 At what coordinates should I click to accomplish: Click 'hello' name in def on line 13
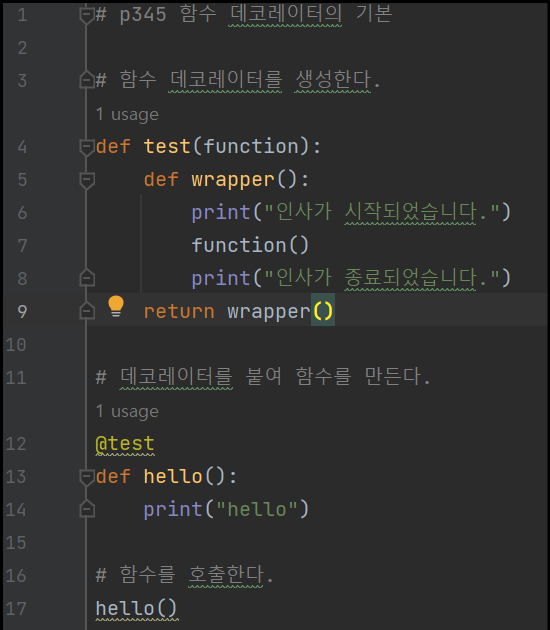coord(173,477)
